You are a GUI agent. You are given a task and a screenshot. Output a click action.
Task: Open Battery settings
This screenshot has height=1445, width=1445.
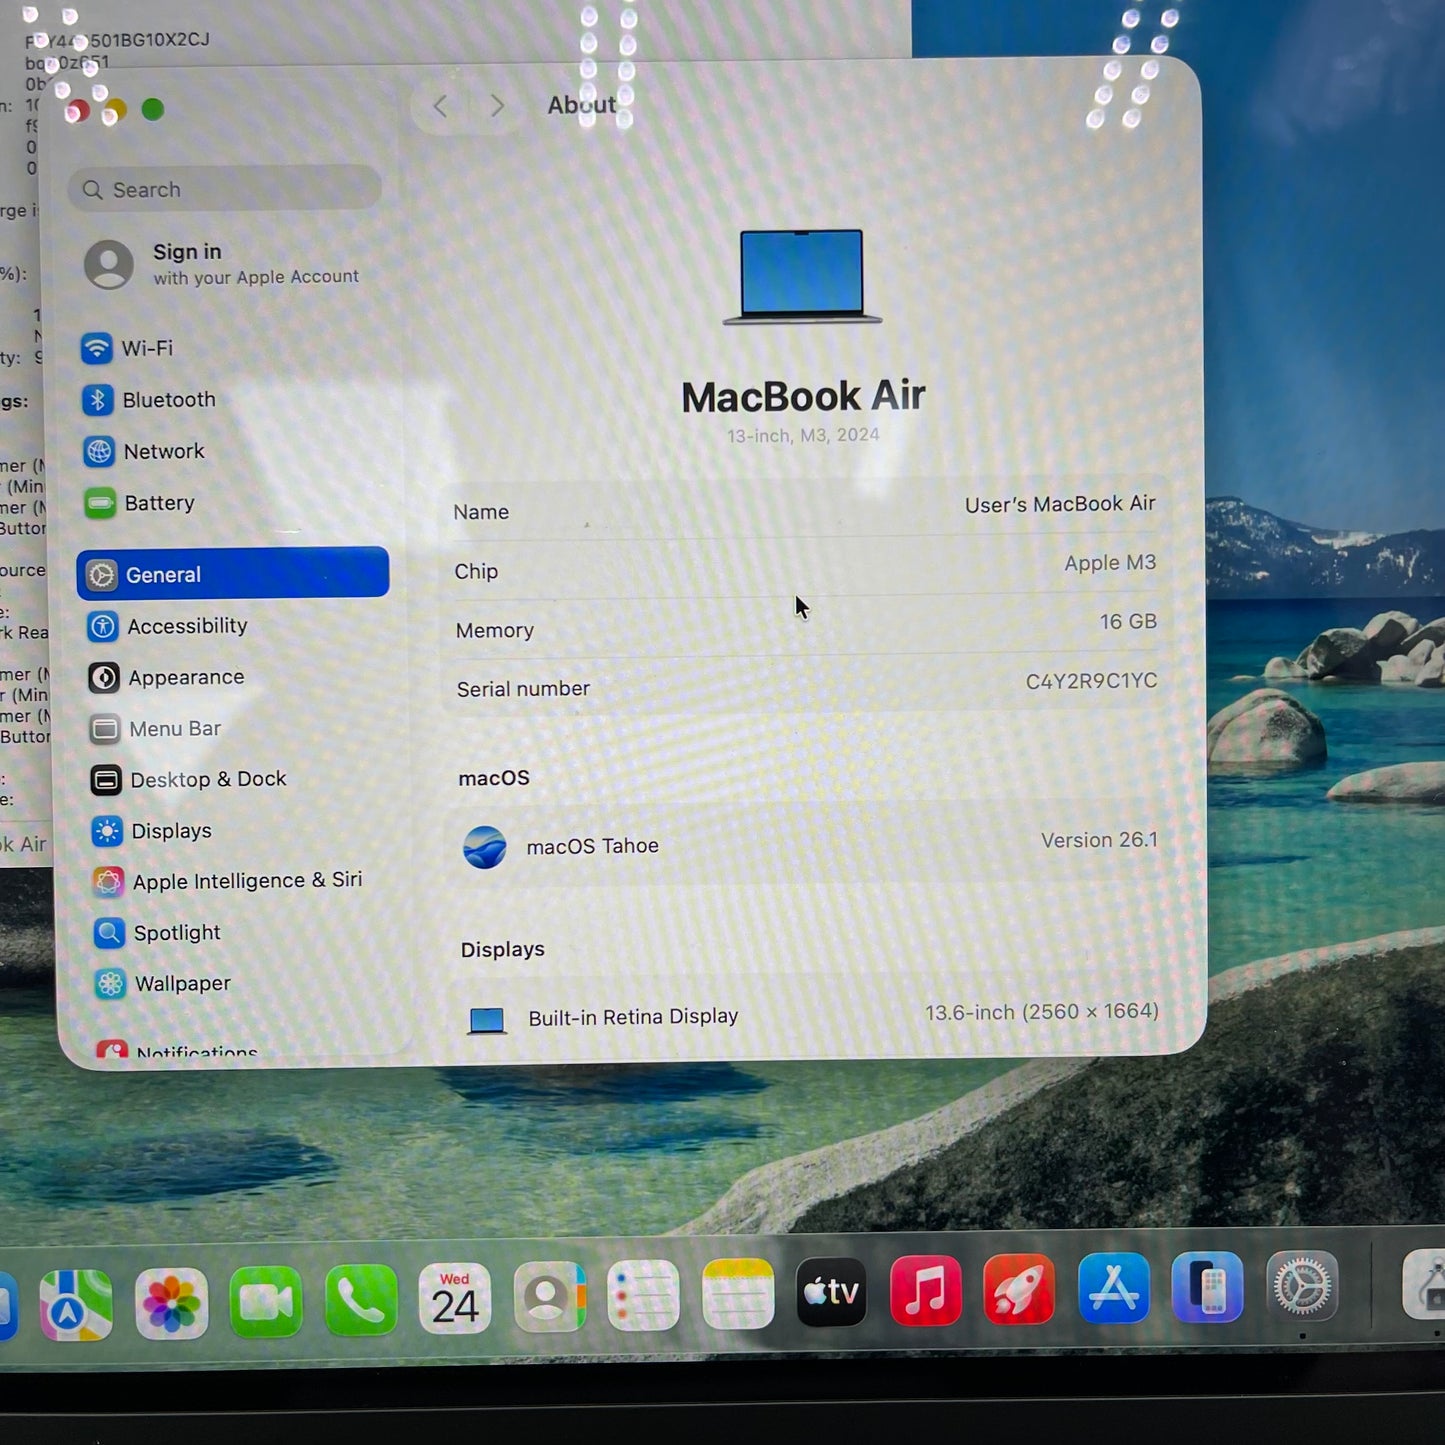pyautogui.click(x=160, y=503)
